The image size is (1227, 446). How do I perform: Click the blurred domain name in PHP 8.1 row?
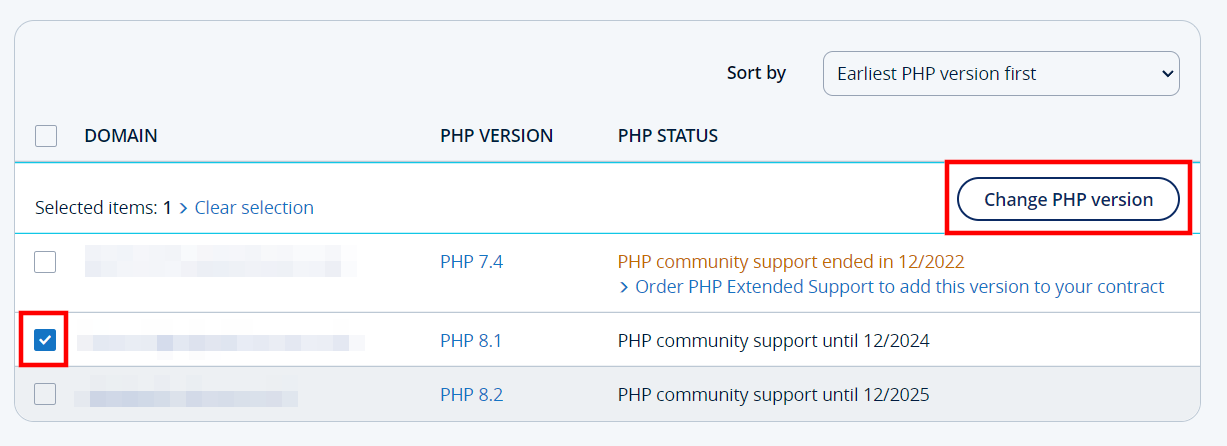[221, 342]
